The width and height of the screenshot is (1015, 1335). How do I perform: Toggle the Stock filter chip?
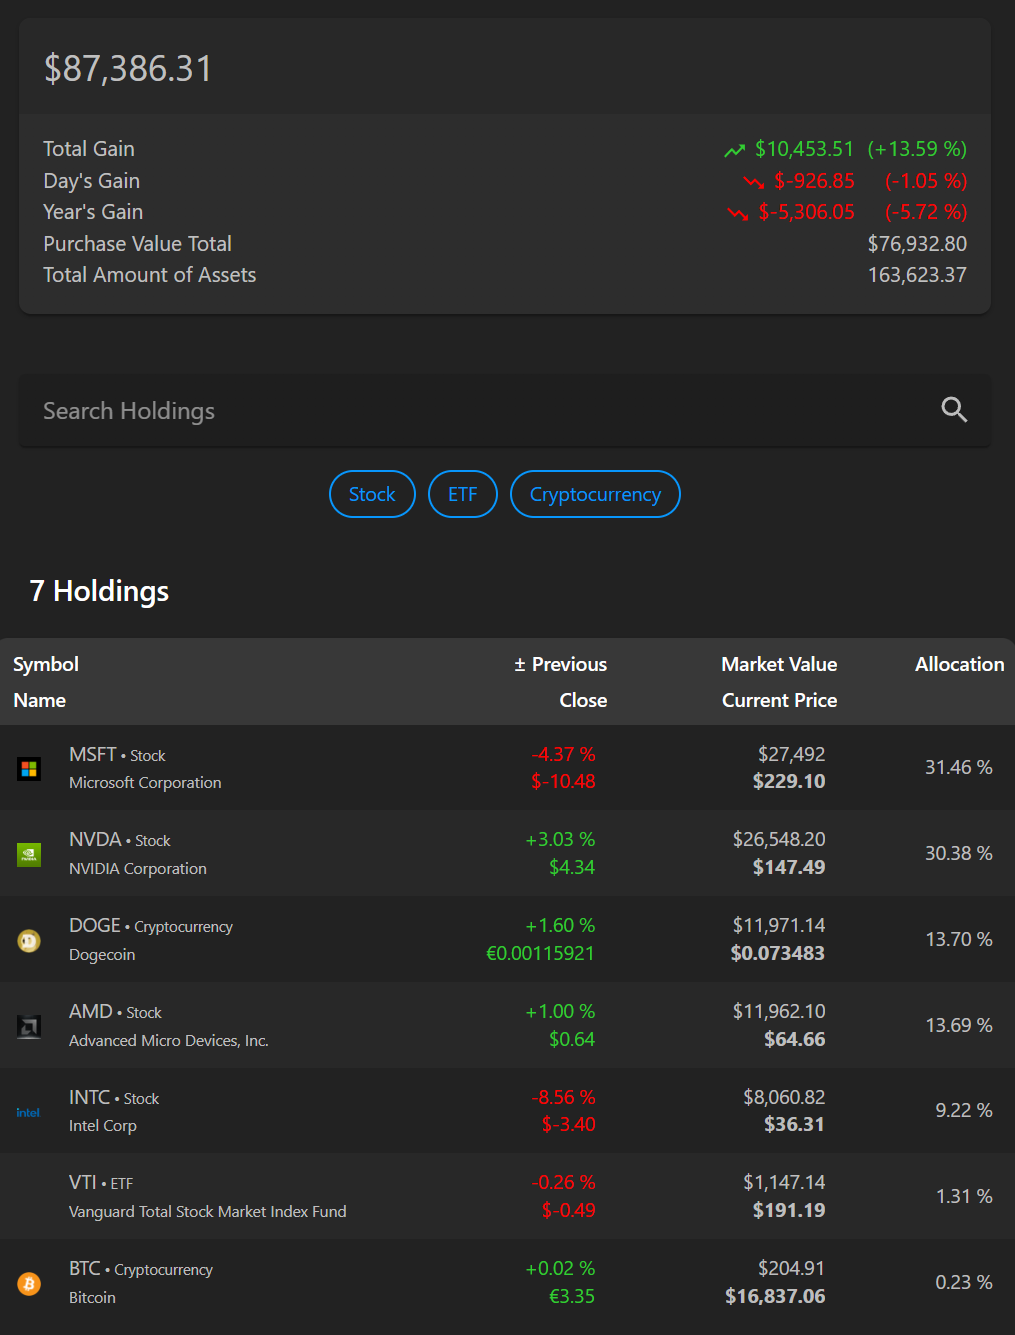click(372, 494)
